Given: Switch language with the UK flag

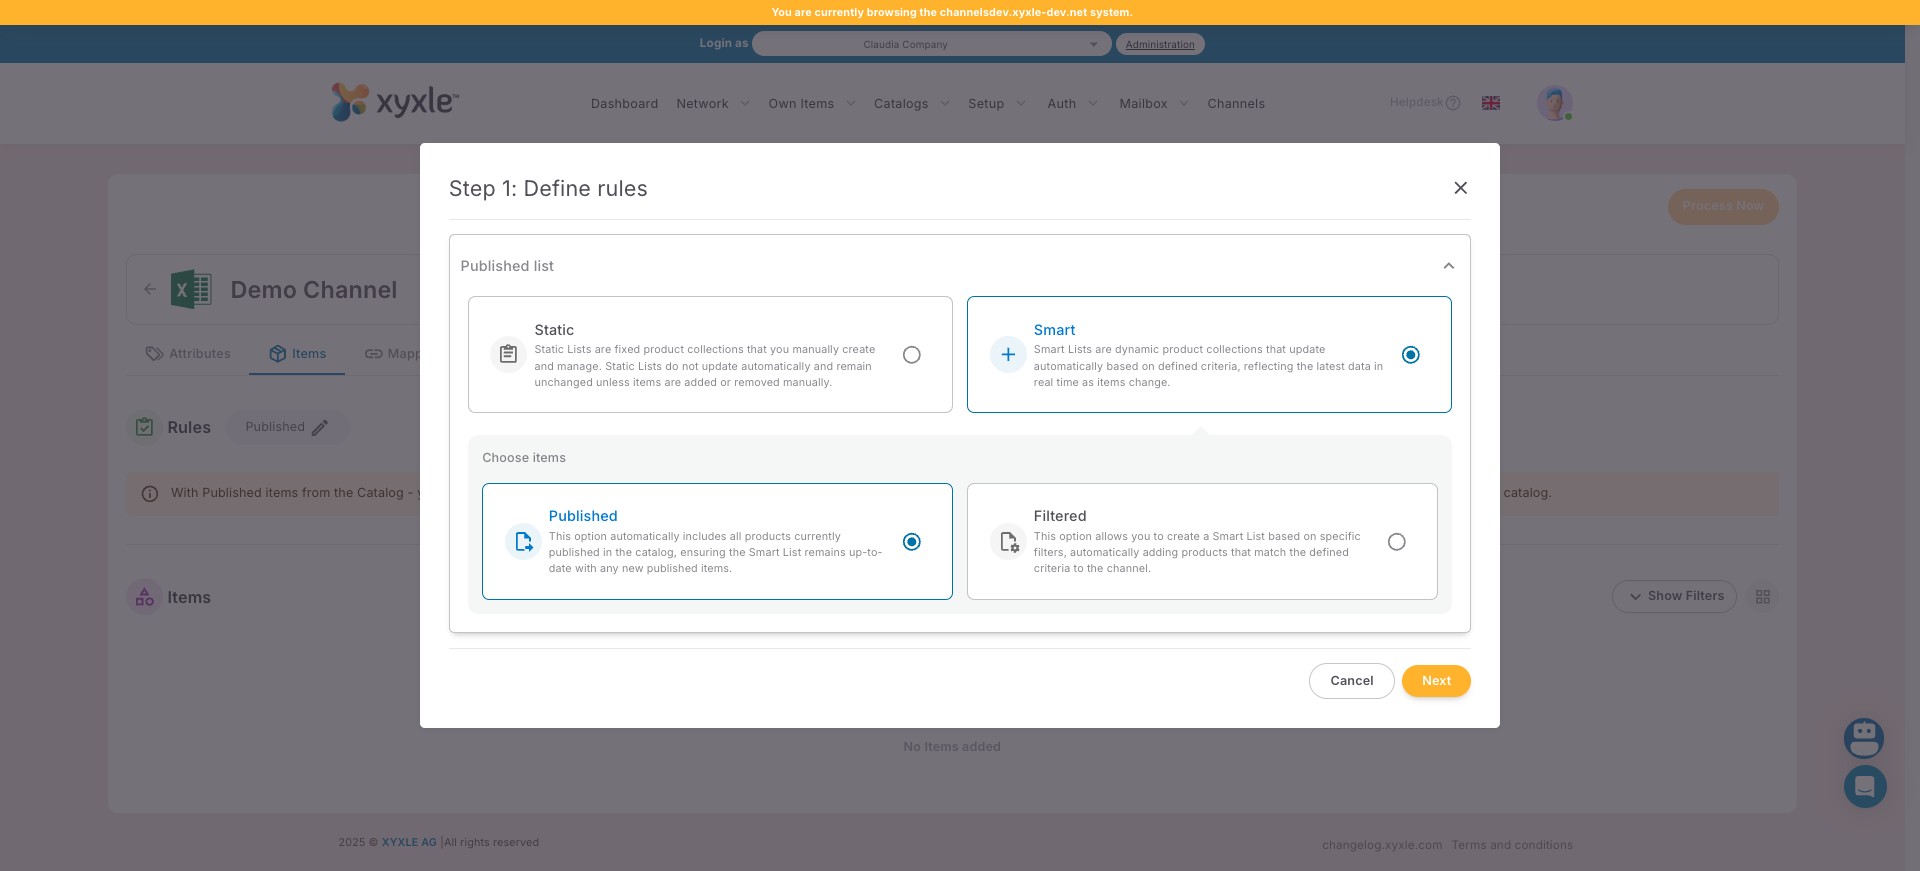Looking at the screenshot, I should point(1491,103).
